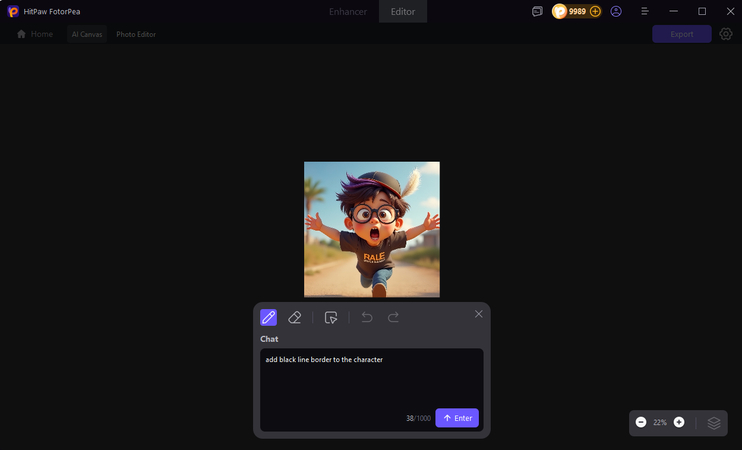Screen dimensions: 742x450
Task: Redo the last stroke
Action: pos(393,317)
